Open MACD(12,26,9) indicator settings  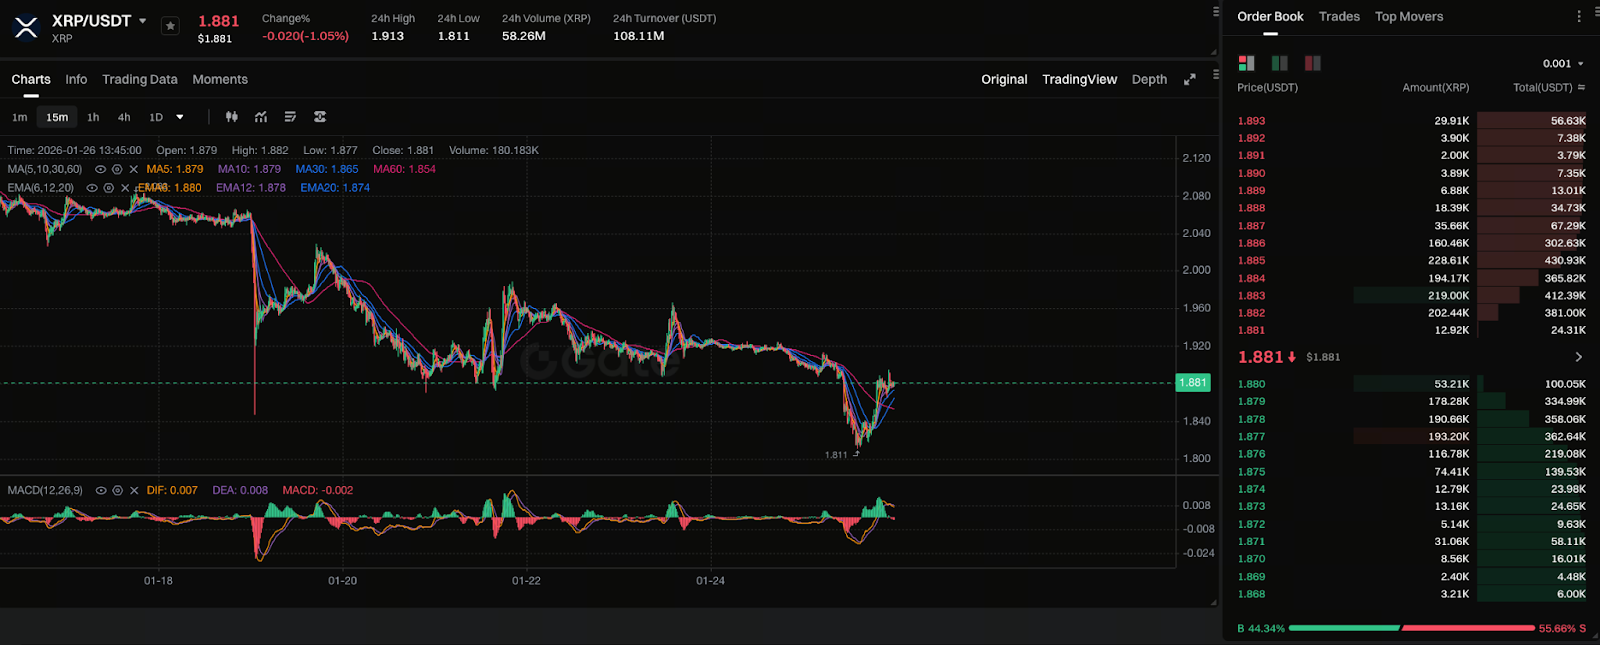coord(118,490)
